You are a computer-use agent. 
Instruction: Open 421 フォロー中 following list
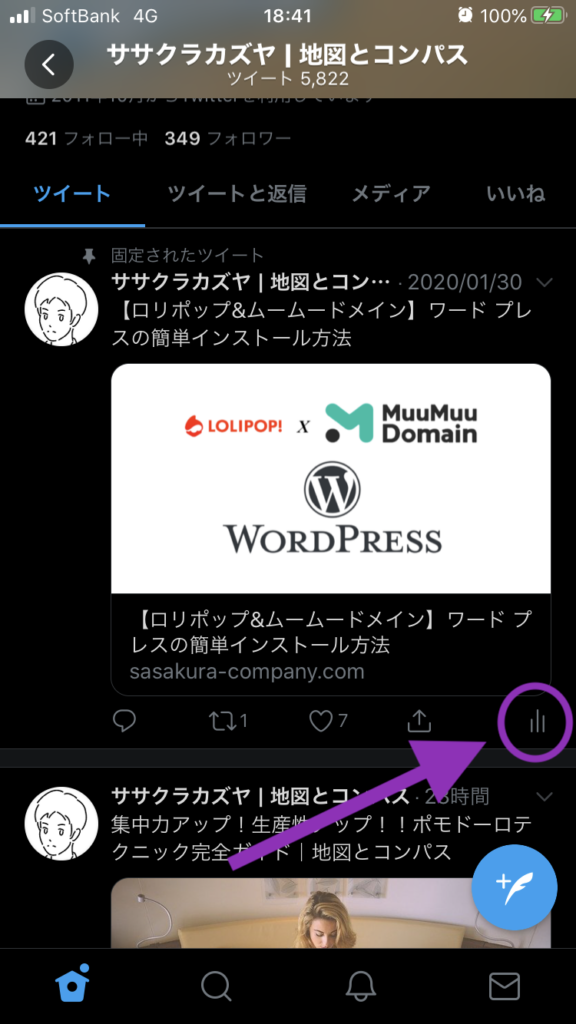point(86,138)
